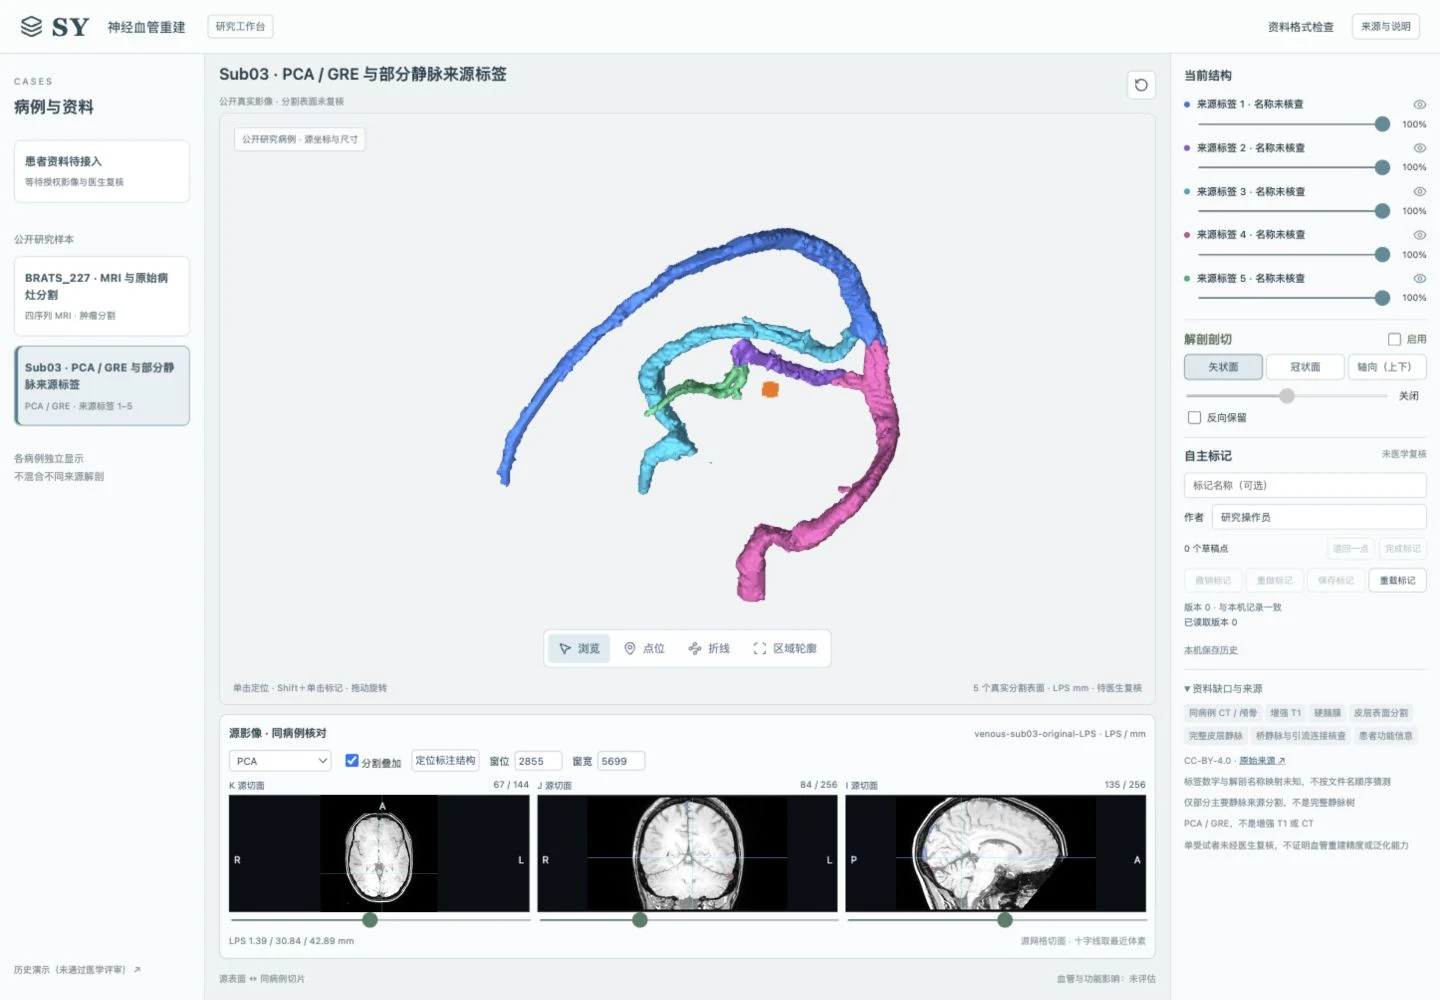The height and width of the screenshot is (1000, 1440).
Task: Click the I sagittal slice thumbnail
Action: click(996, 854)
